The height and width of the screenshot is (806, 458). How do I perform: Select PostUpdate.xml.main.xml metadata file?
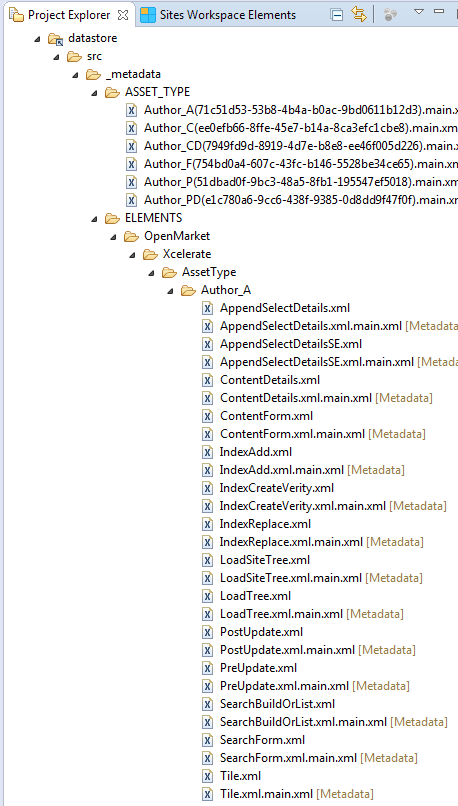coord(318,650)
